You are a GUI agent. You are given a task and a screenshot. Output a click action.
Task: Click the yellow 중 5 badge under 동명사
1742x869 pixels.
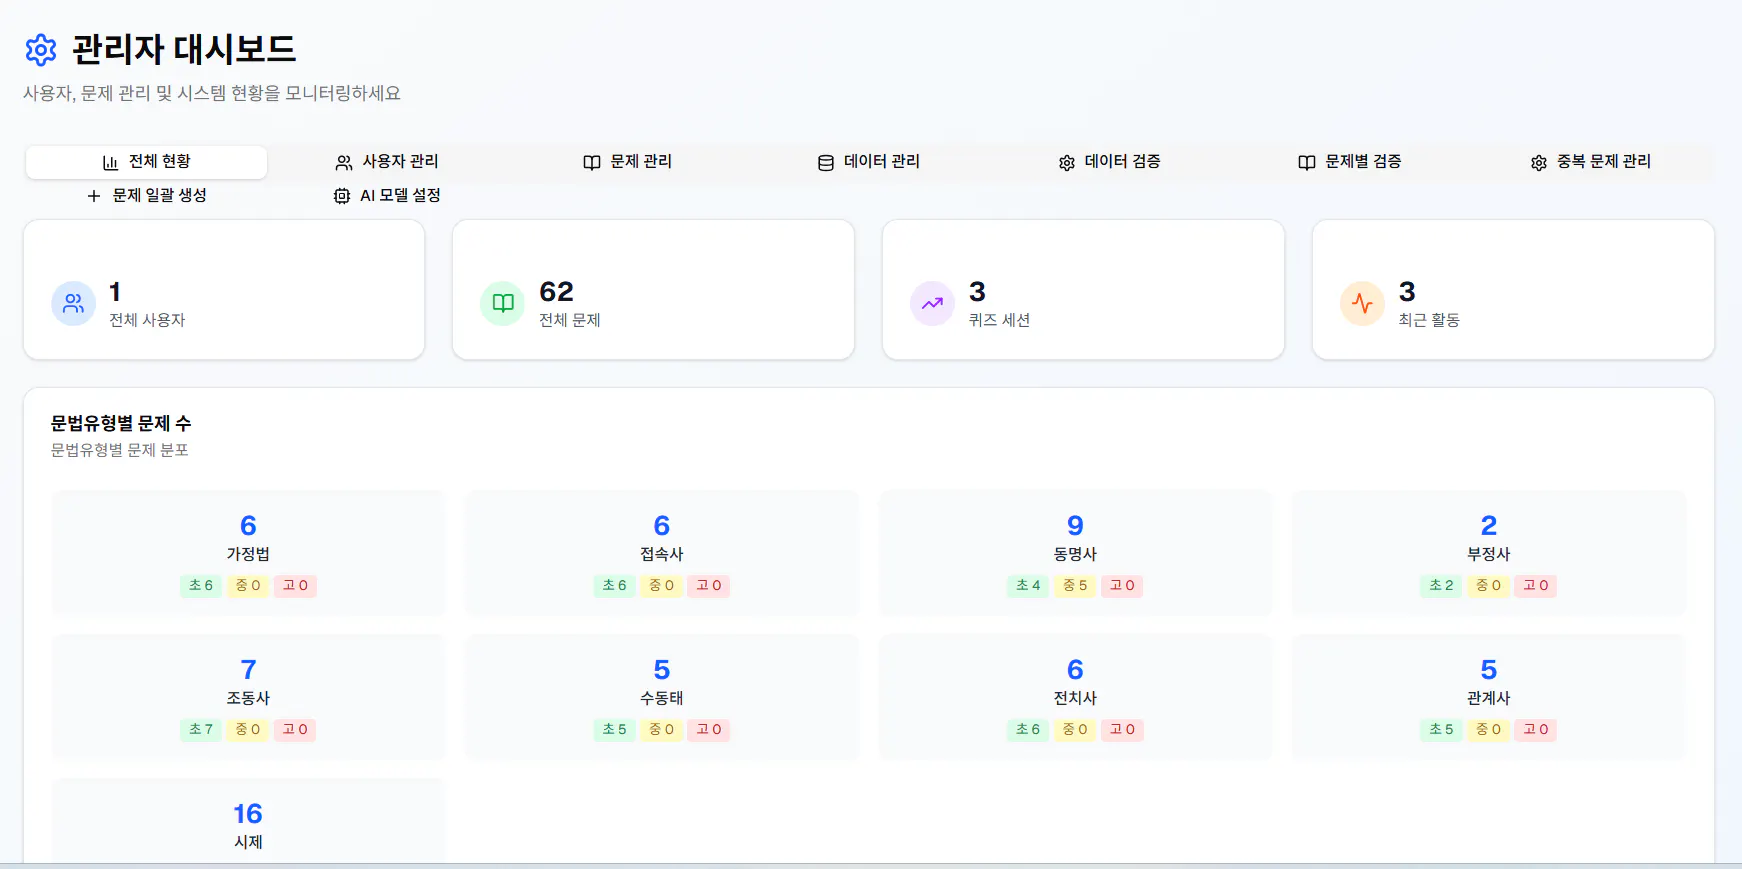[x=1075, y=586]
